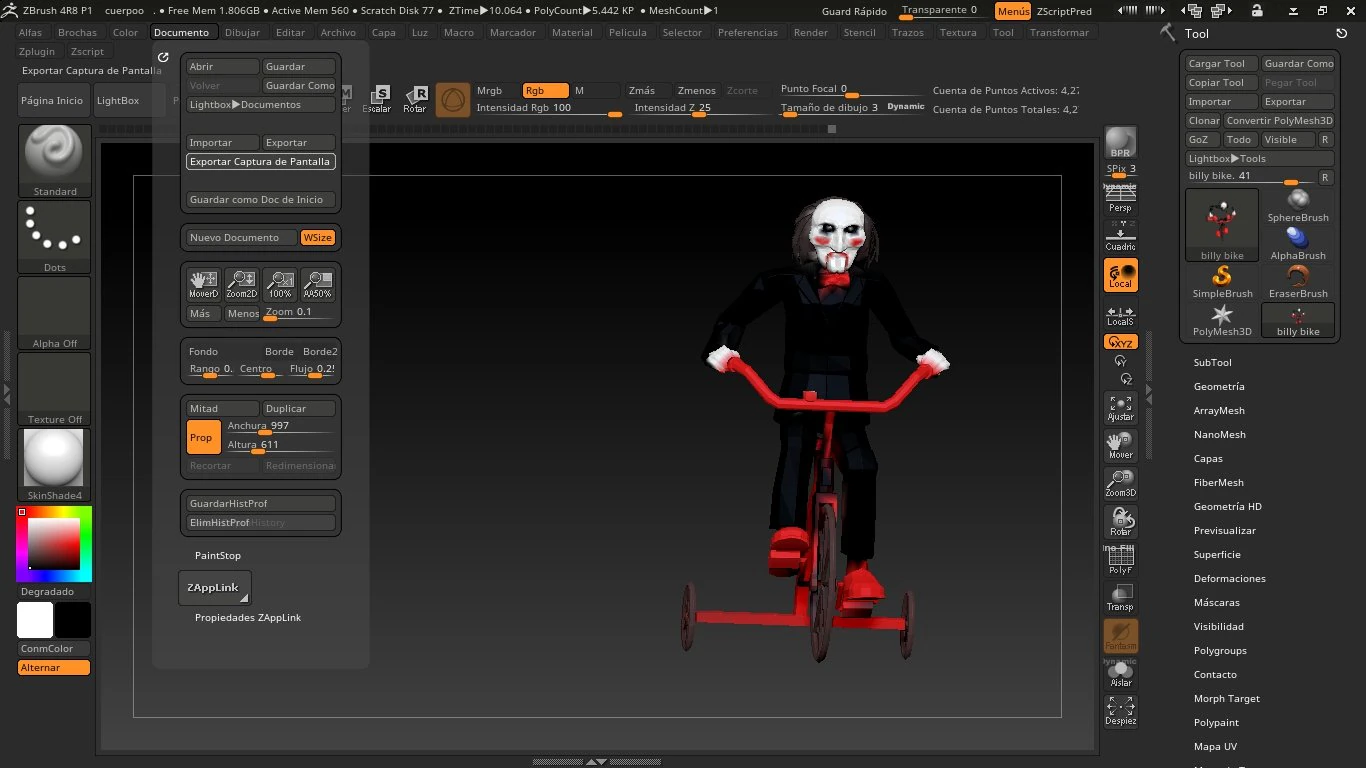Toggle the floor grid (Cuadríc) icon

pos(1121,237)
